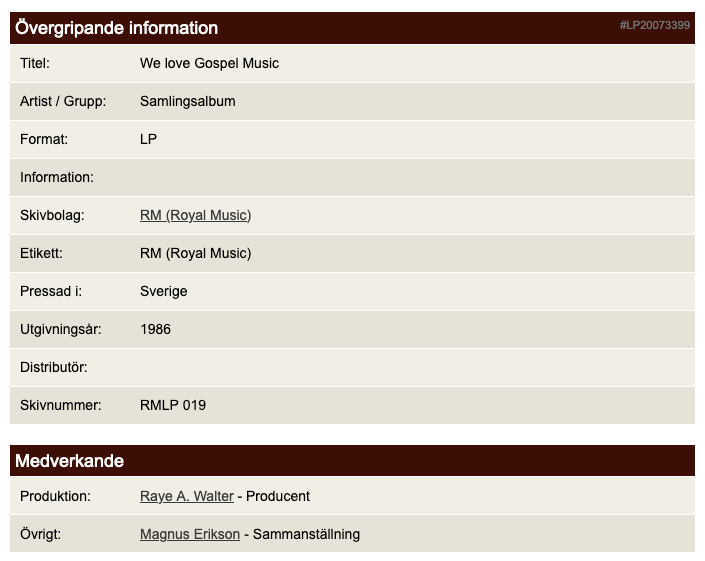
Task: Click the record ID #LP20073399
Action: click(x=654, y=25)
